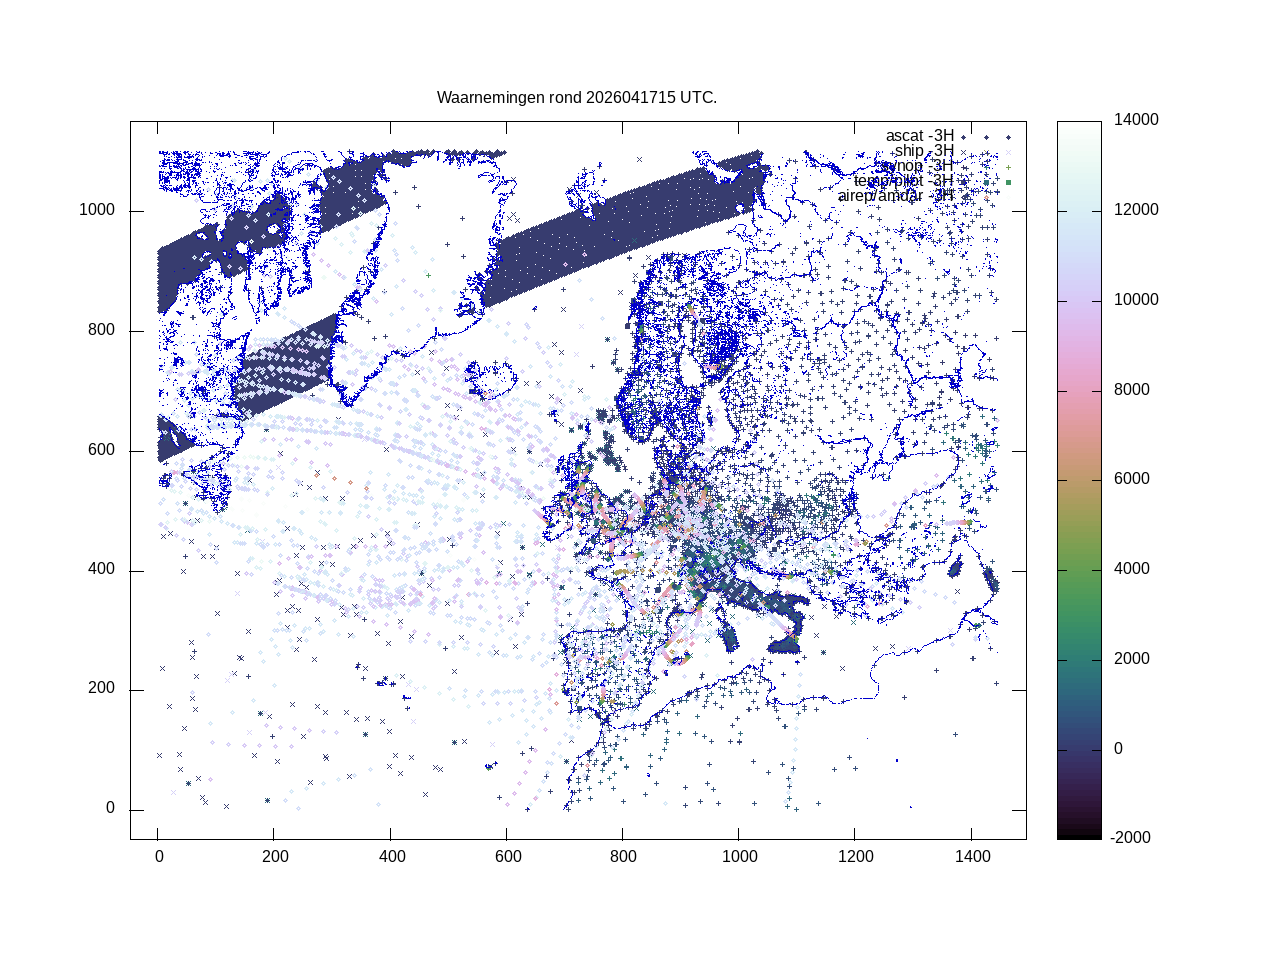This screenshot has width=1280, height=960.
Task: Click the y-axis tick label 1000
Action: (x=97, y=210)
